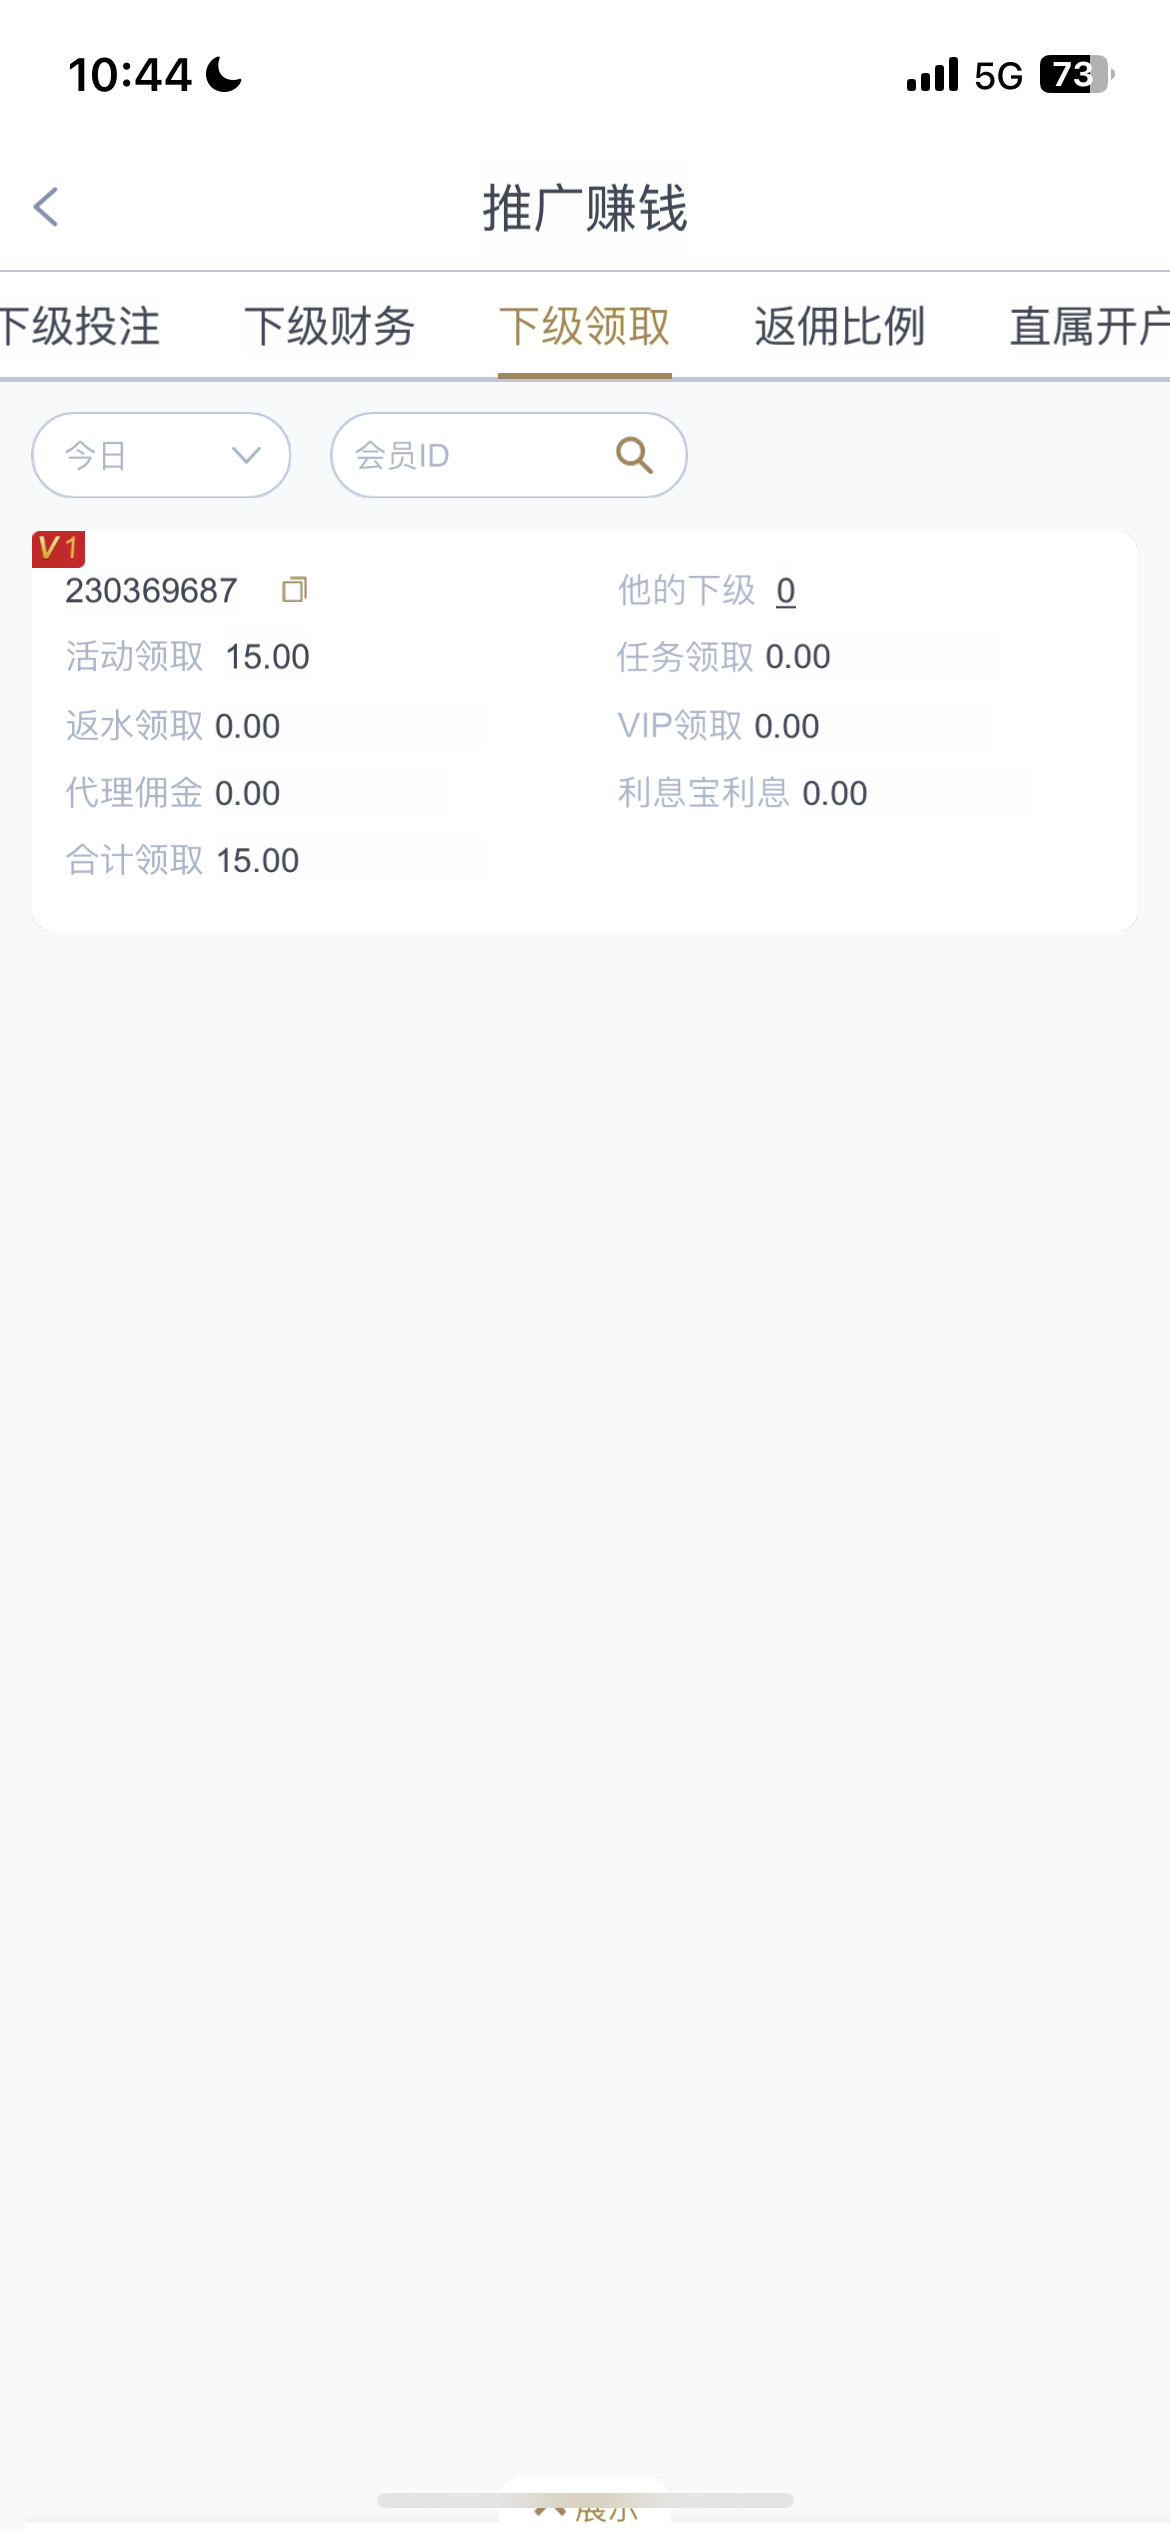
Task: Tap the 合计领取 15.00 total row
Action: 183,860
